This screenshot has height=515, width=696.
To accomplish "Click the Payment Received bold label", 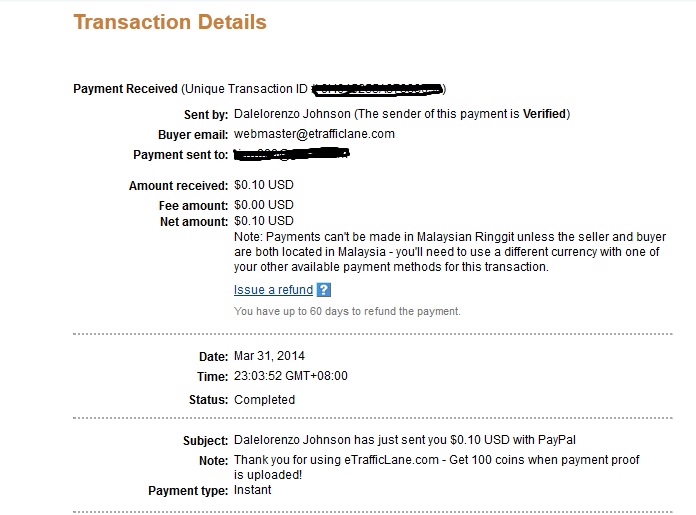I will (126, 89).
